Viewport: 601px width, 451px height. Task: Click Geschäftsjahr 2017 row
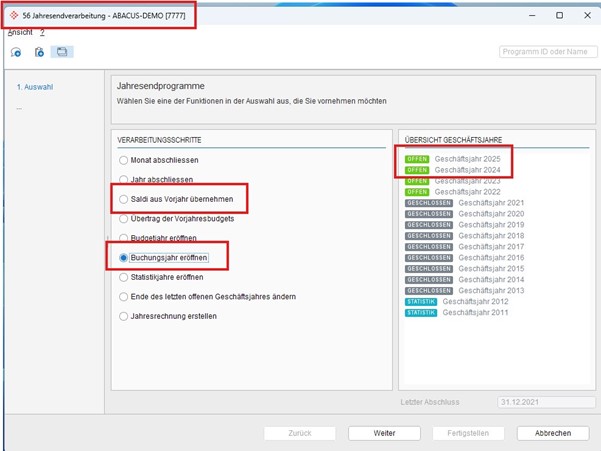465,247
